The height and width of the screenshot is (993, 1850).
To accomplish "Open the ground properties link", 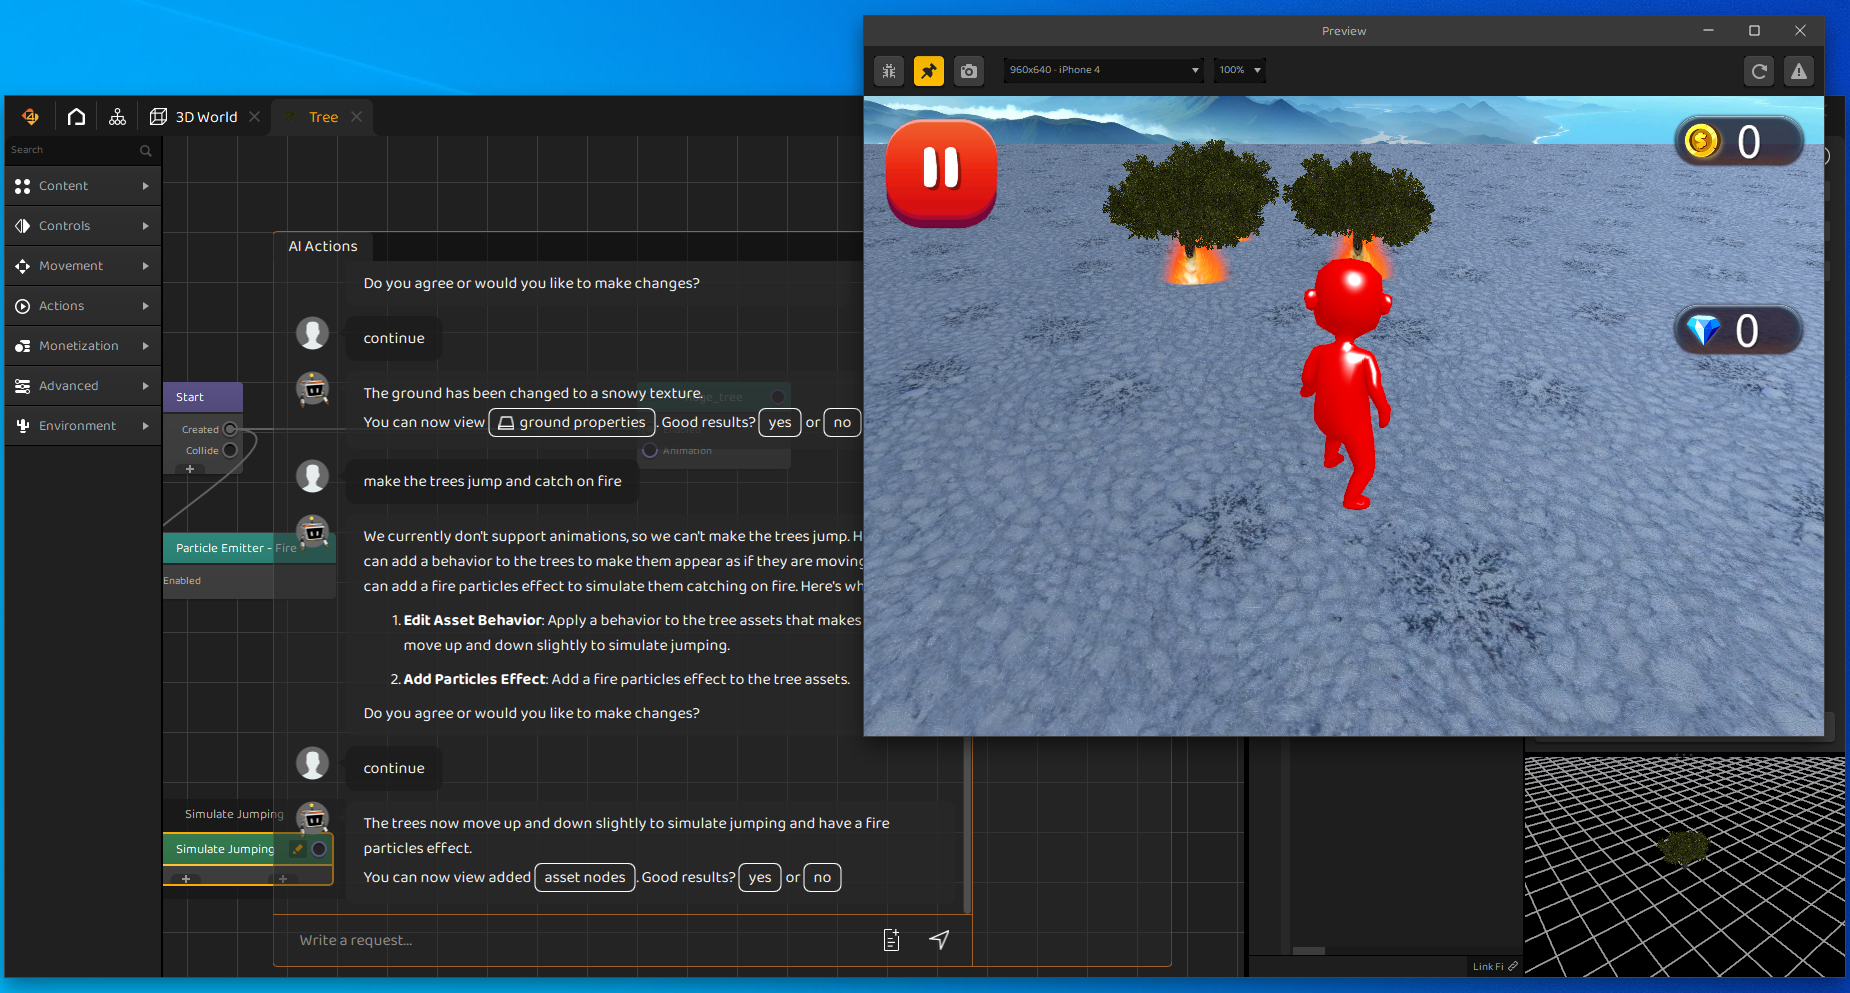I will (x=572, y=422).
